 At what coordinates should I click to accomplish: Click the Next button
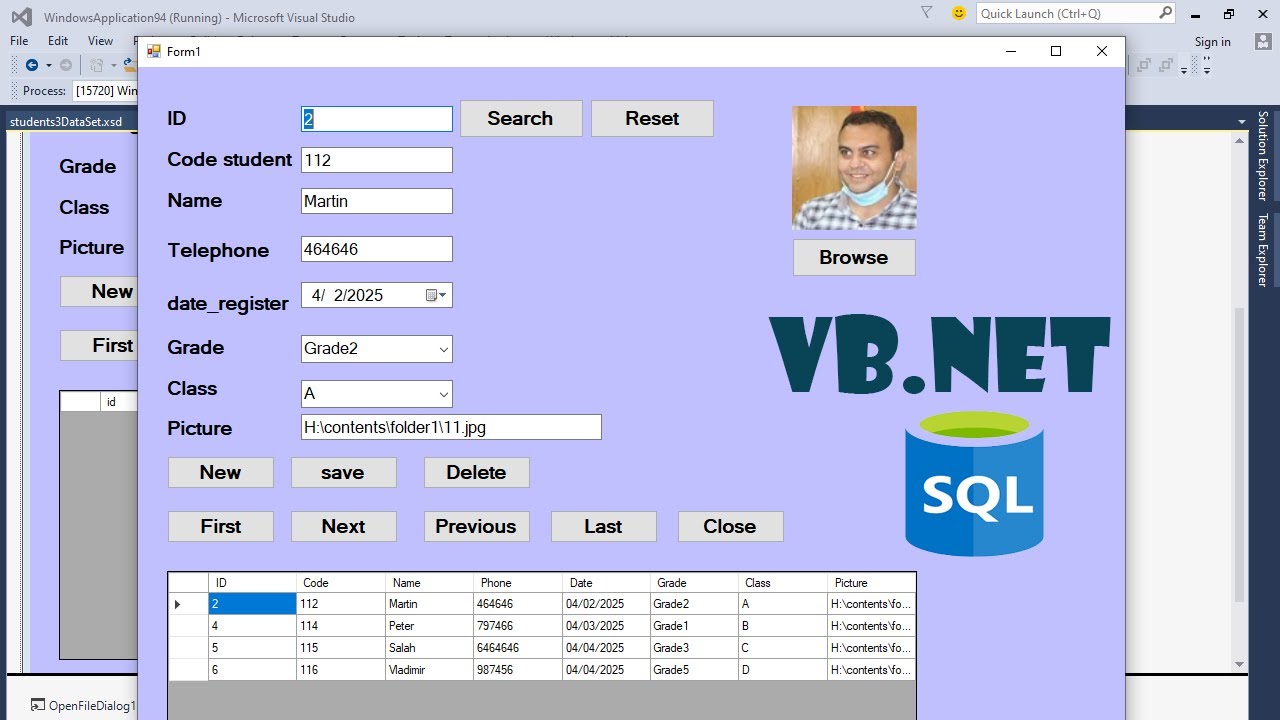(x=343, y=526)
